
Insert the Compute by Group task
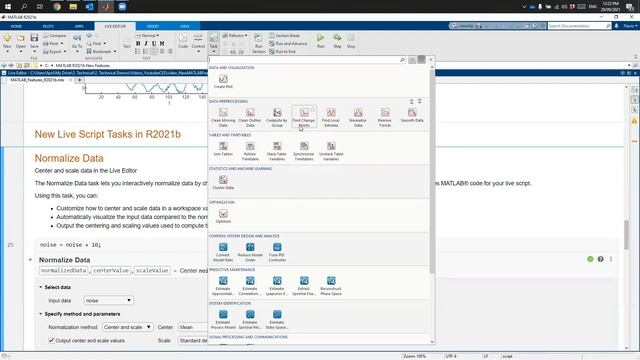277,117
